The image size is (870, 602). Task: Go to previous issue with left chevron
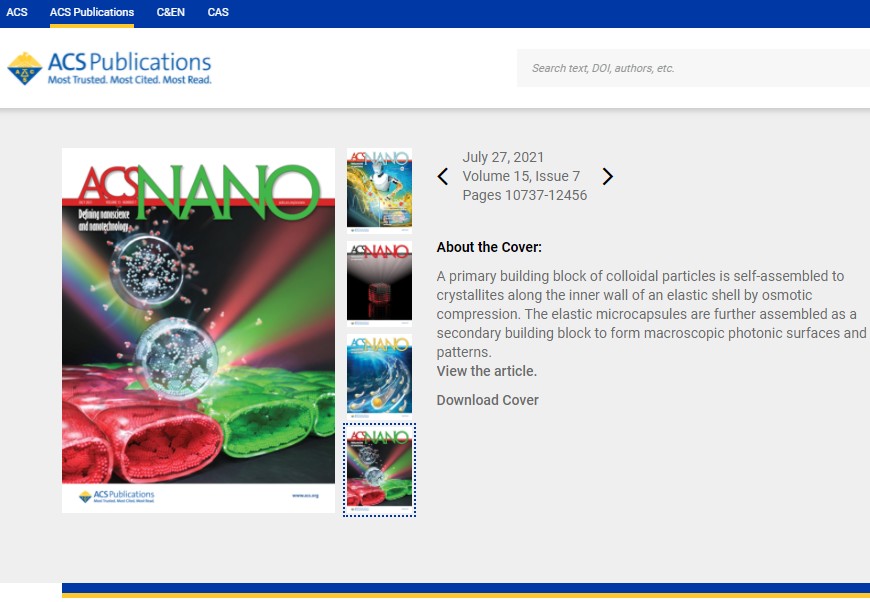click(x=442, y=176)
